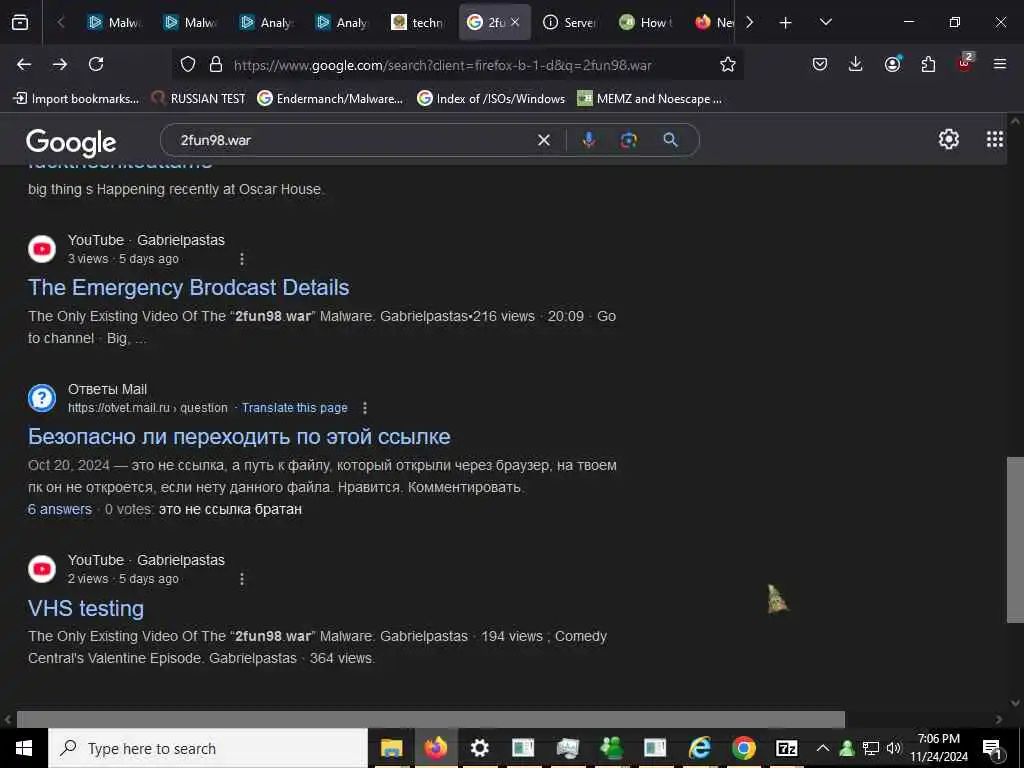
Task: Open options for the Ответы Mail result
Action: 364,408
